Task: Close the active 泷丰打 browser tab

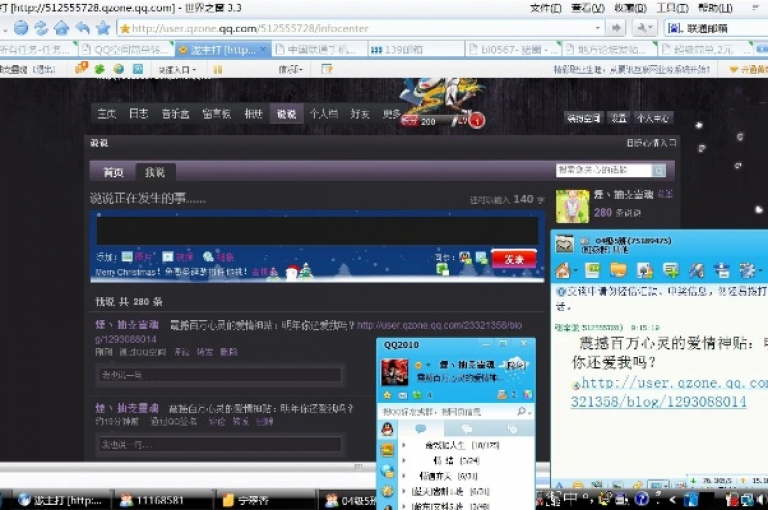Action: 263,49
